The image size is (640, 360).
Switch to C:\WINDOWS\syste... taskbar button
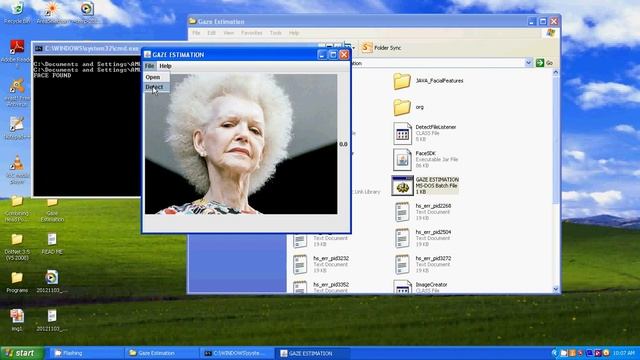tap(237, 353)
